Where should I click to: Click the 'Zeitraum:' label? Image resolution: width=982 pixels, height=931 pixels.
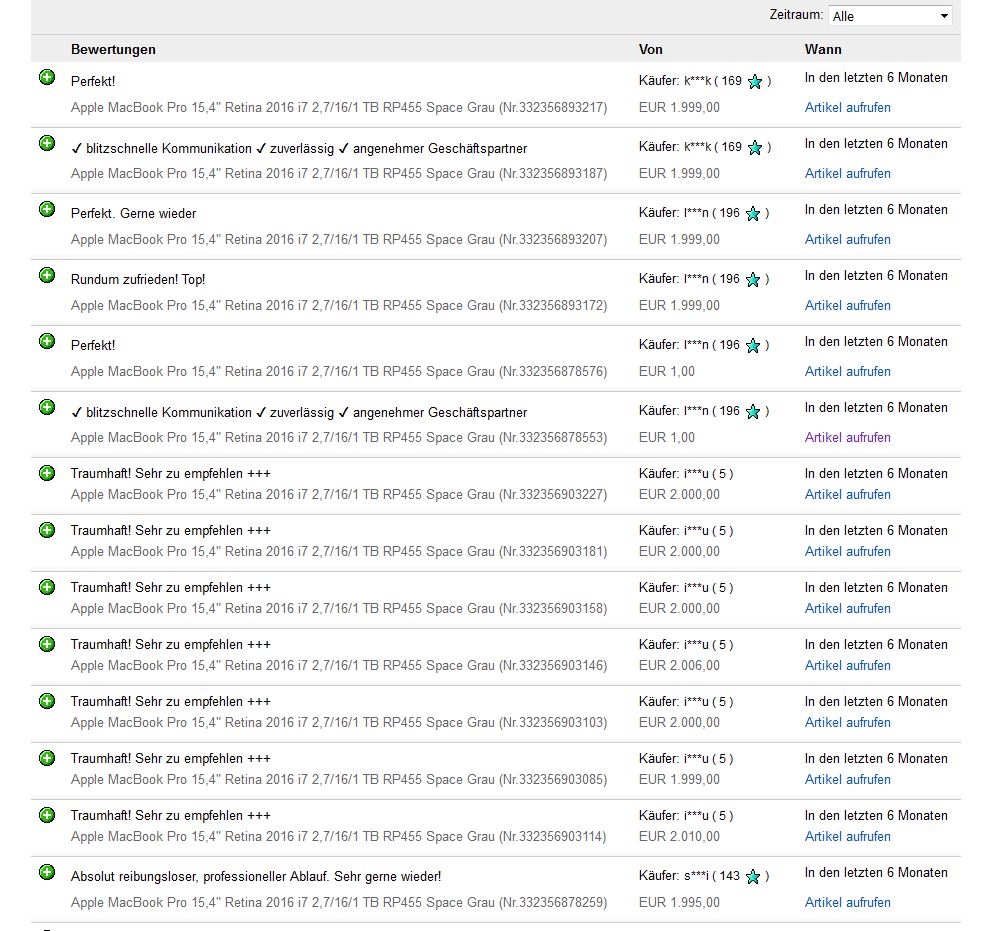pos(796,15)
